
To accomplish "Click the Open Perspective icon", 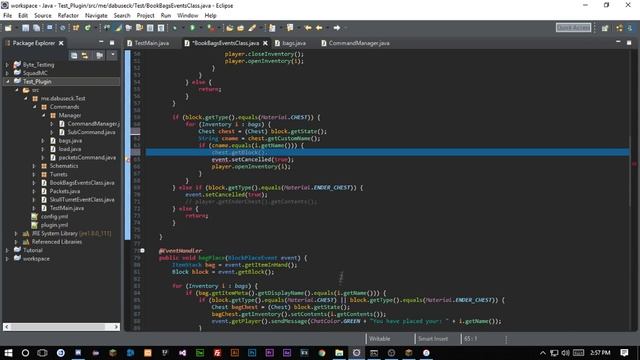I will [605, 28].
